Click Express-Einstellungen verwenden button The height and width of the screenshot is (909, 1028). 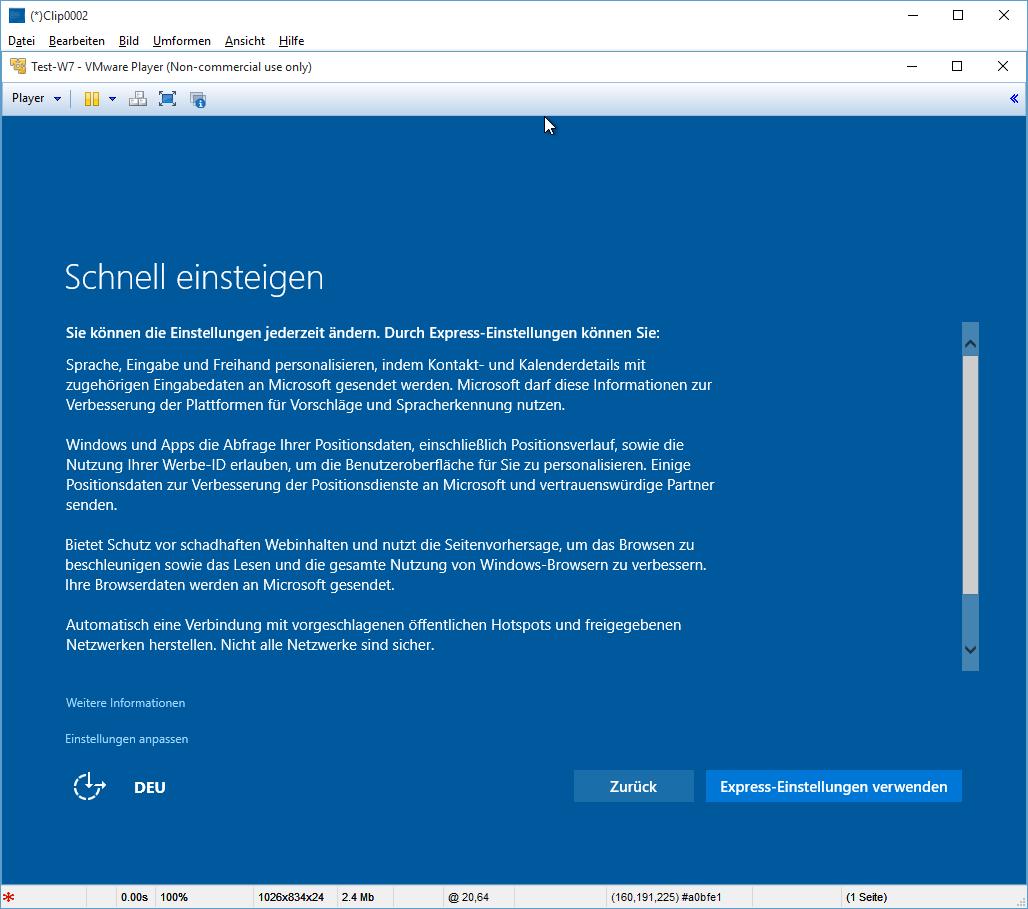coord(833,786)
